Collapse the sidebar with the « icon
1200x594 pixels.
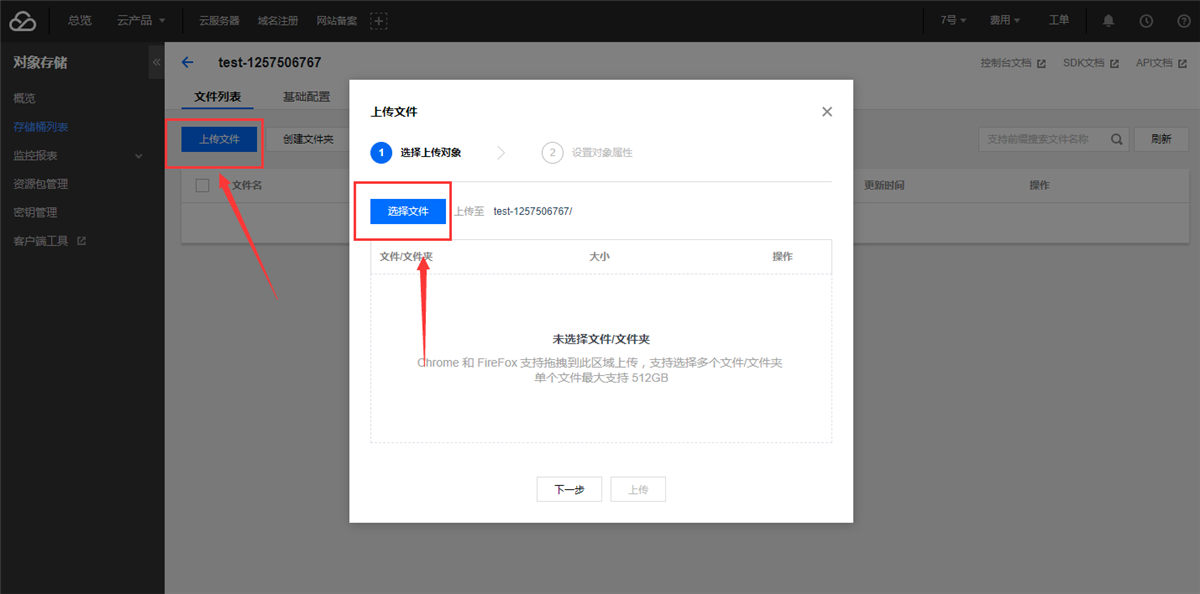156,61
